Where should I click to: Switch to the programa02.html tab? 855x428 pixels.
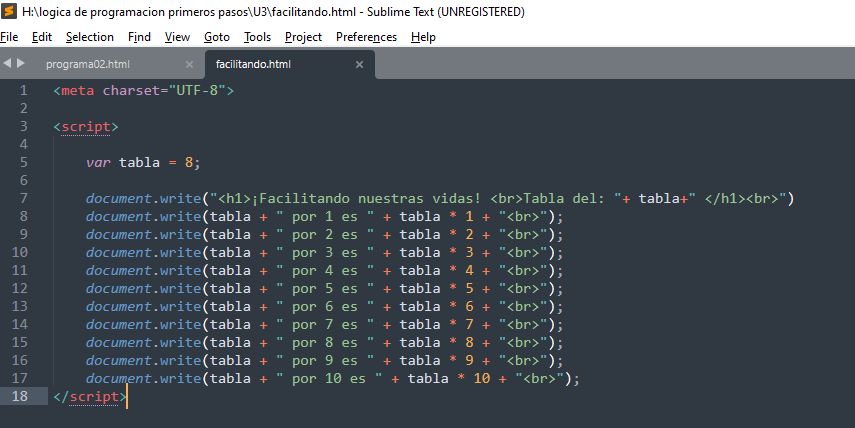pos(88,64)
